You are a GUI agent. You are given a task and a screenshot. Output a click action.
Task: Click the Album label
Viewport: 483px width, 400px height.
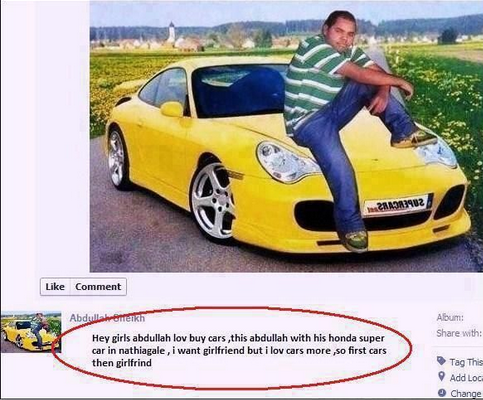[450, 318]
